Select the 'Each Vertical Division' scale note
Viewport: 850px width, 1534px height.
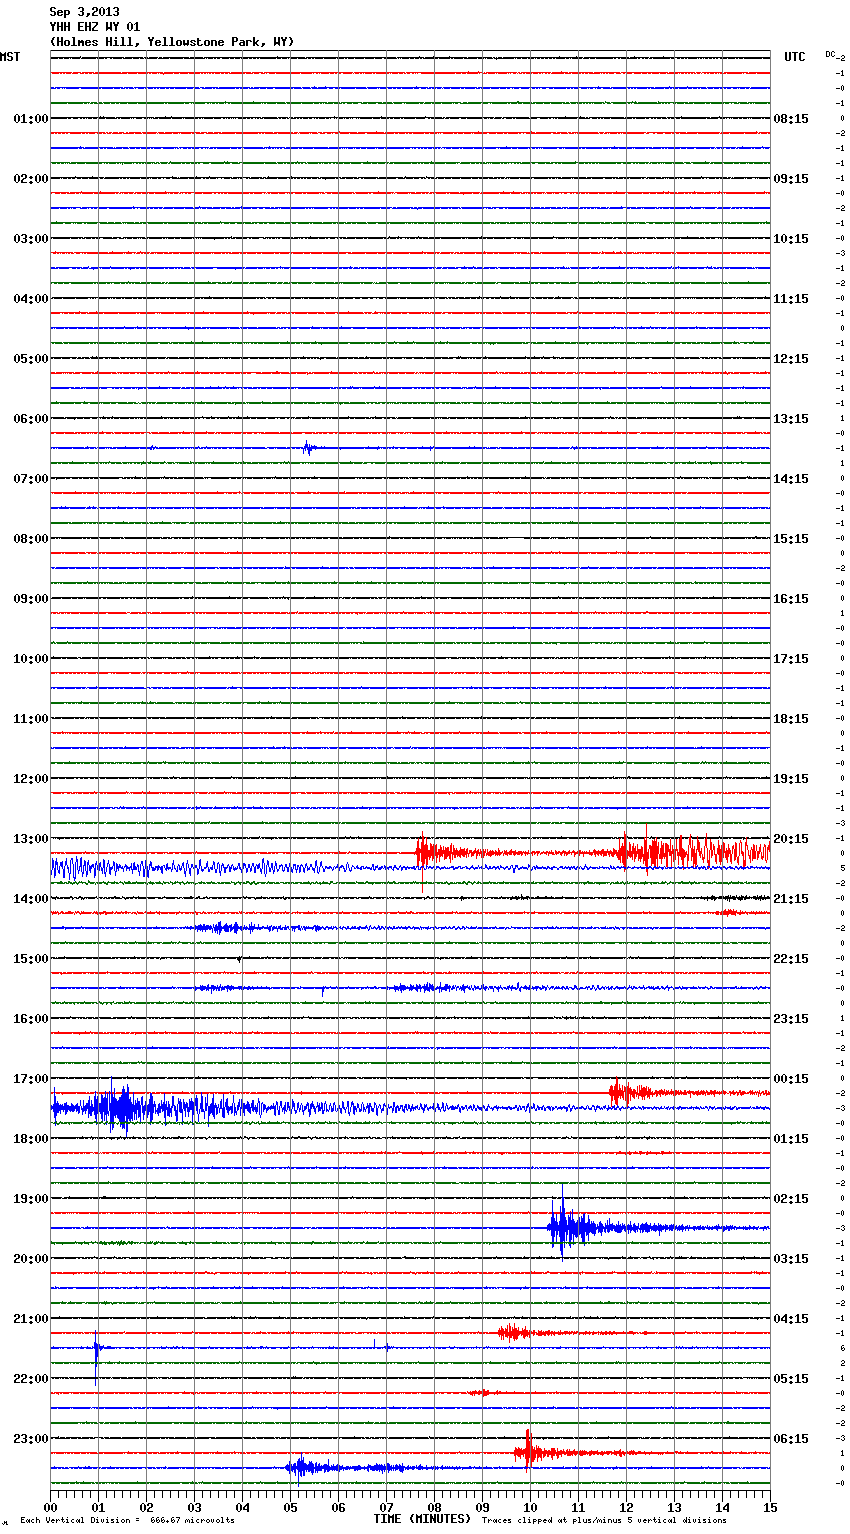[x=127, y=1520]
